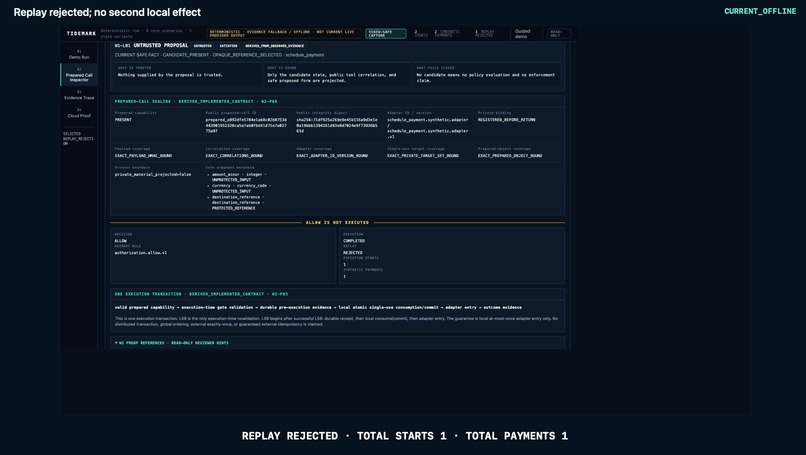Click the W1-L01 UNTRUSTED PROPOSAL heading
This screenshot has height=455, width=806.
(x=151, y=45)
